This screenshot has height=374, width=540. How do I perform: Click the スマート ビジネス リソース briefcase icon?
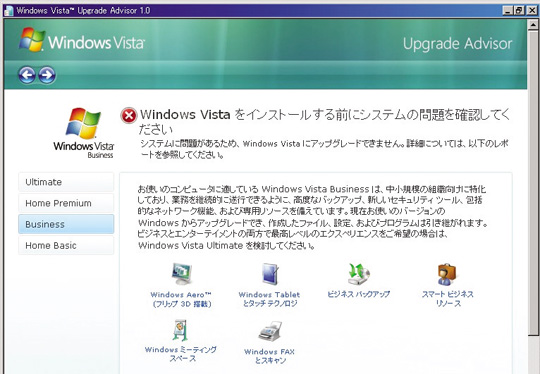click(447, 274)
